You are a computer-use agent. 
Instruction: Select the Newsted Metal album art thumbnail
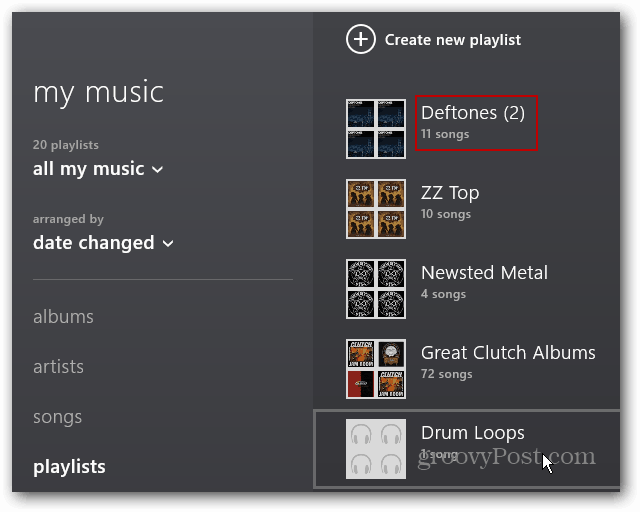[x=376, y=289]
